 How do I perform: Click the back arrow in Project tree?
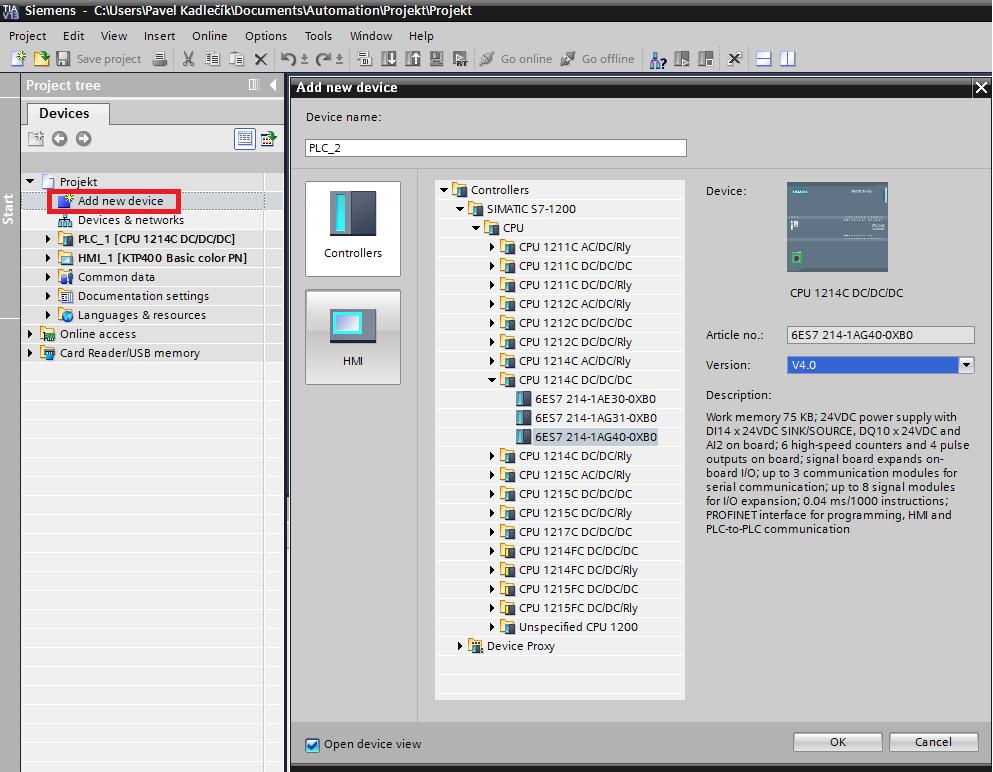click(60, 139)
